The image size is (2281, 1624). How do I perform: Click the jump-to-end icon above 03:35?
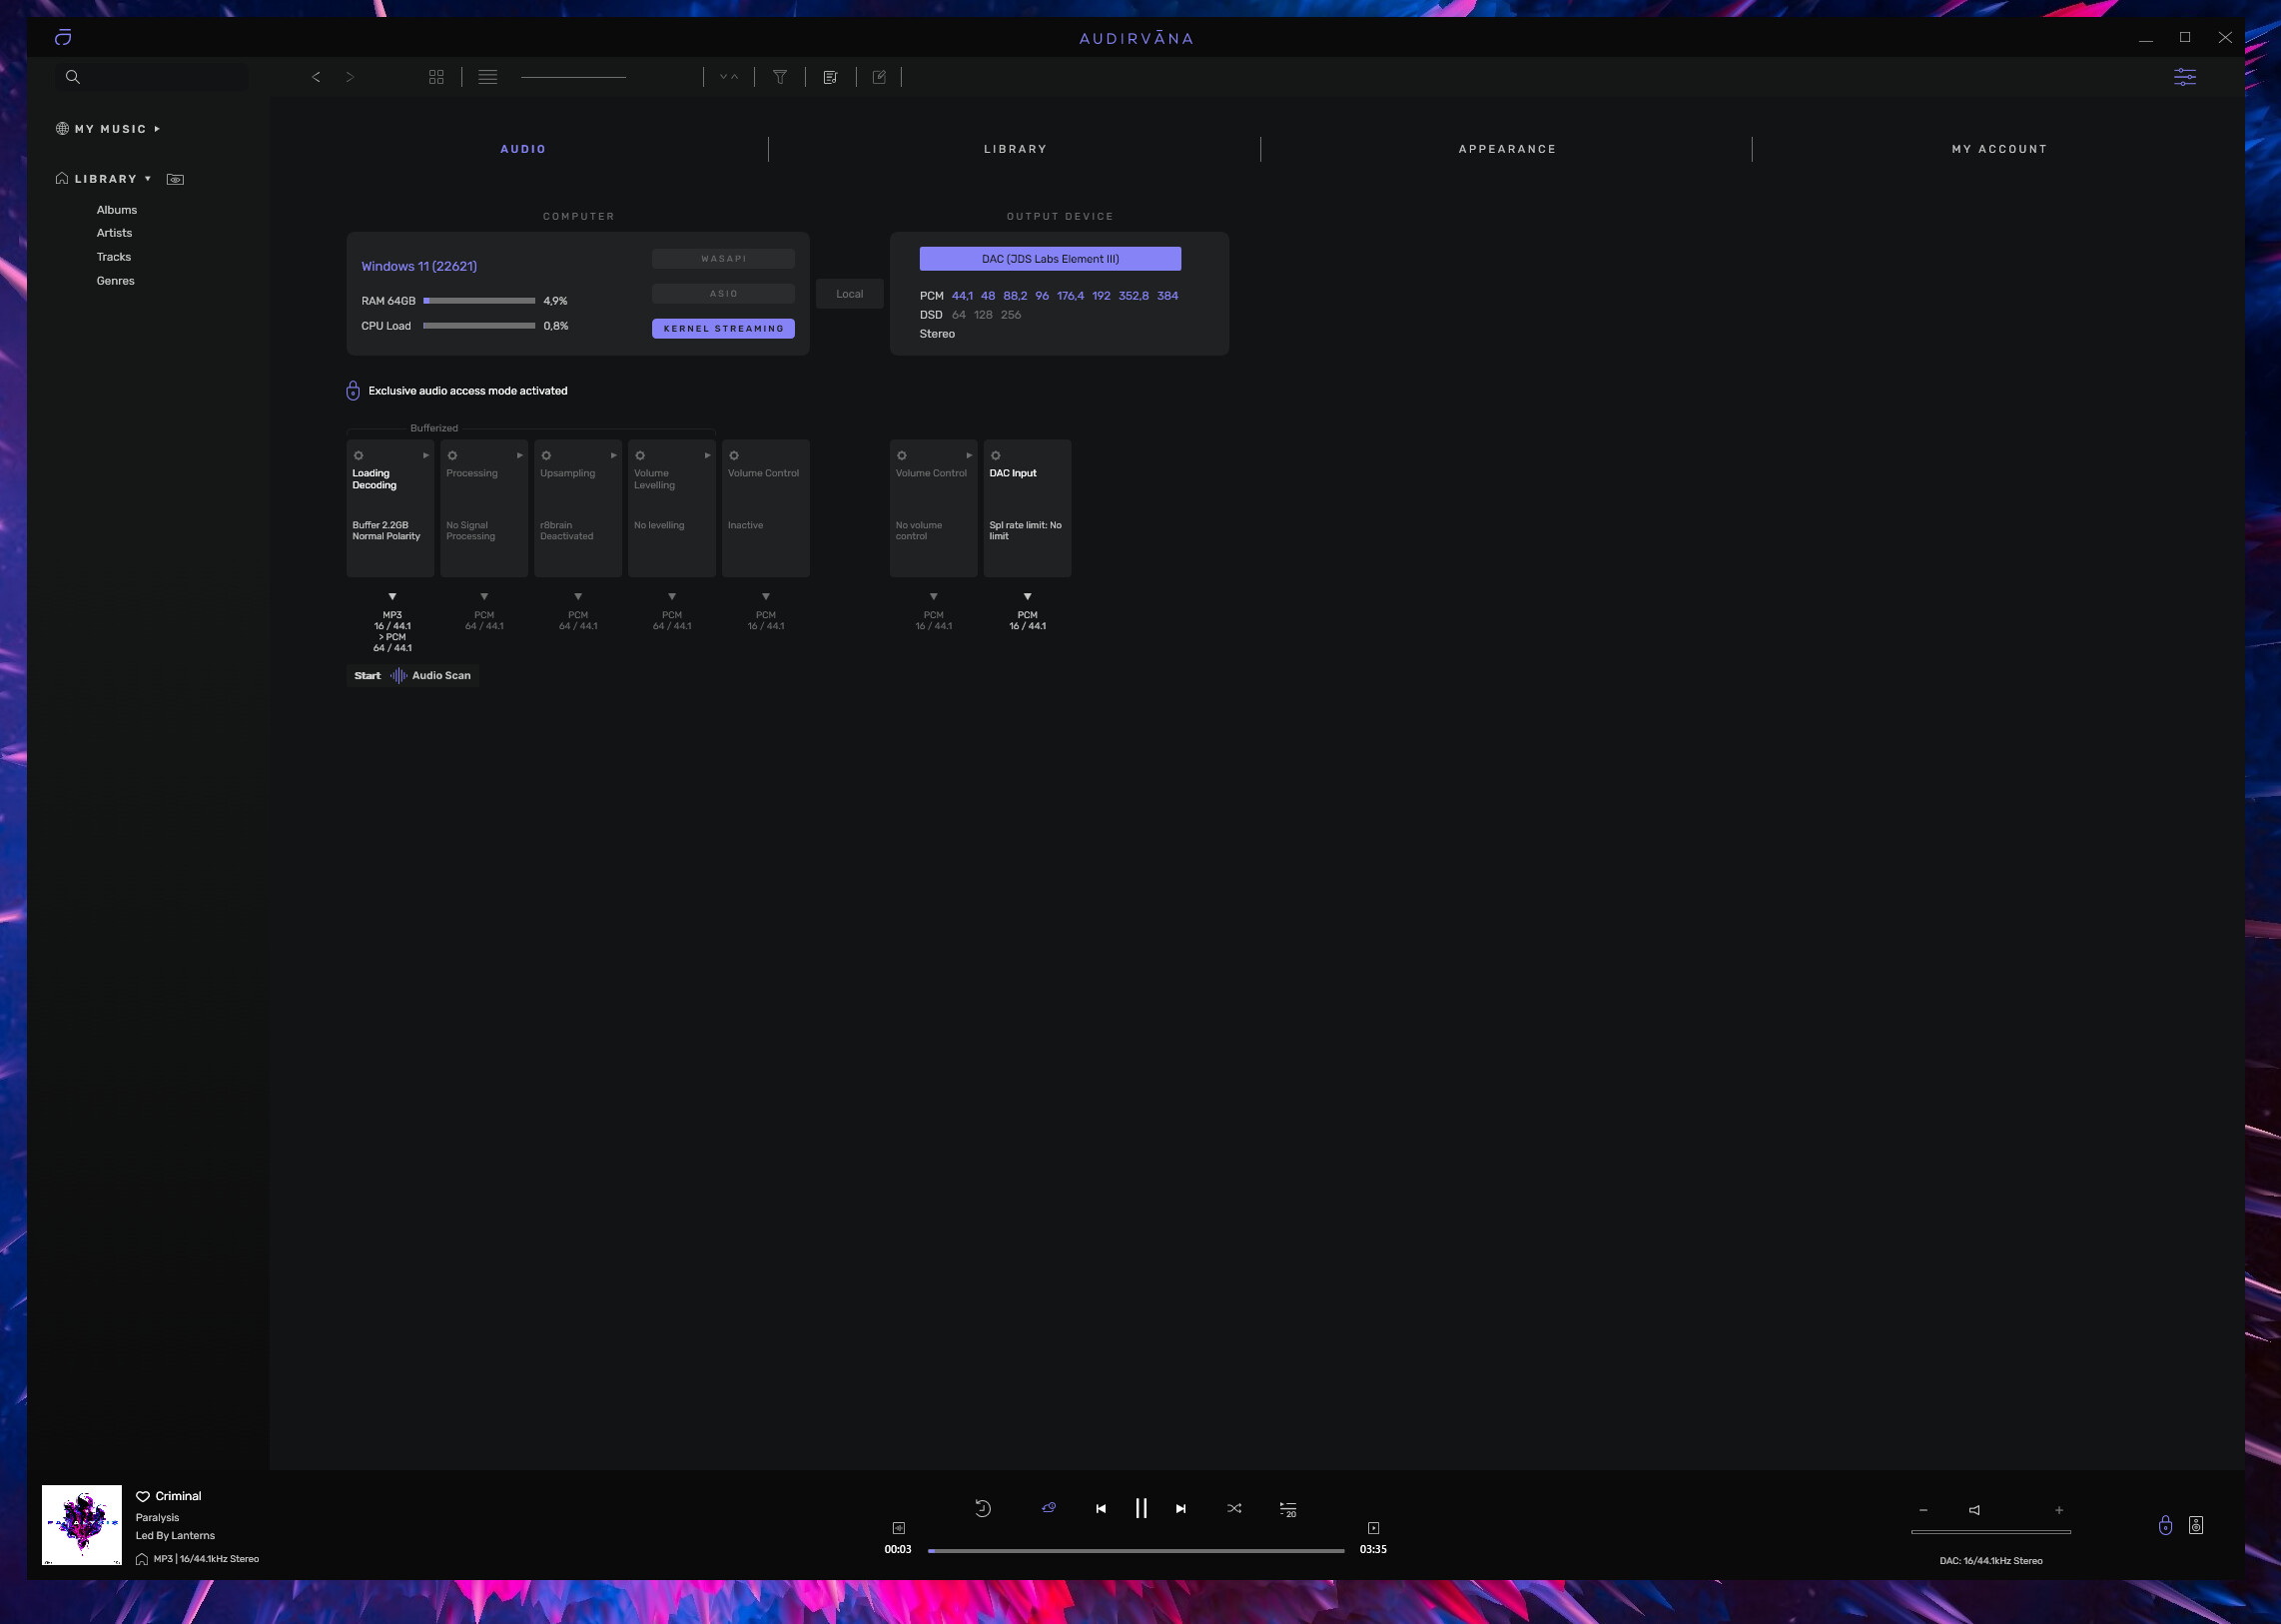1373,1528
